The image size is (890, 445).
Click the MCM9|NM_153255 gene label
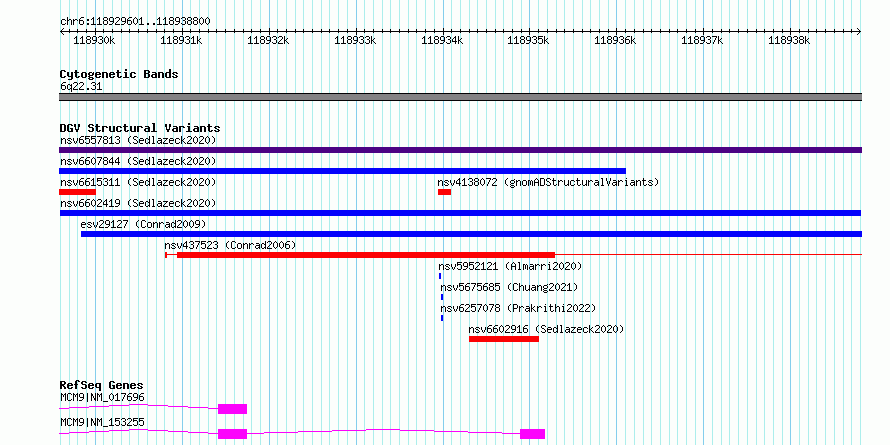[x=102, y=422]
